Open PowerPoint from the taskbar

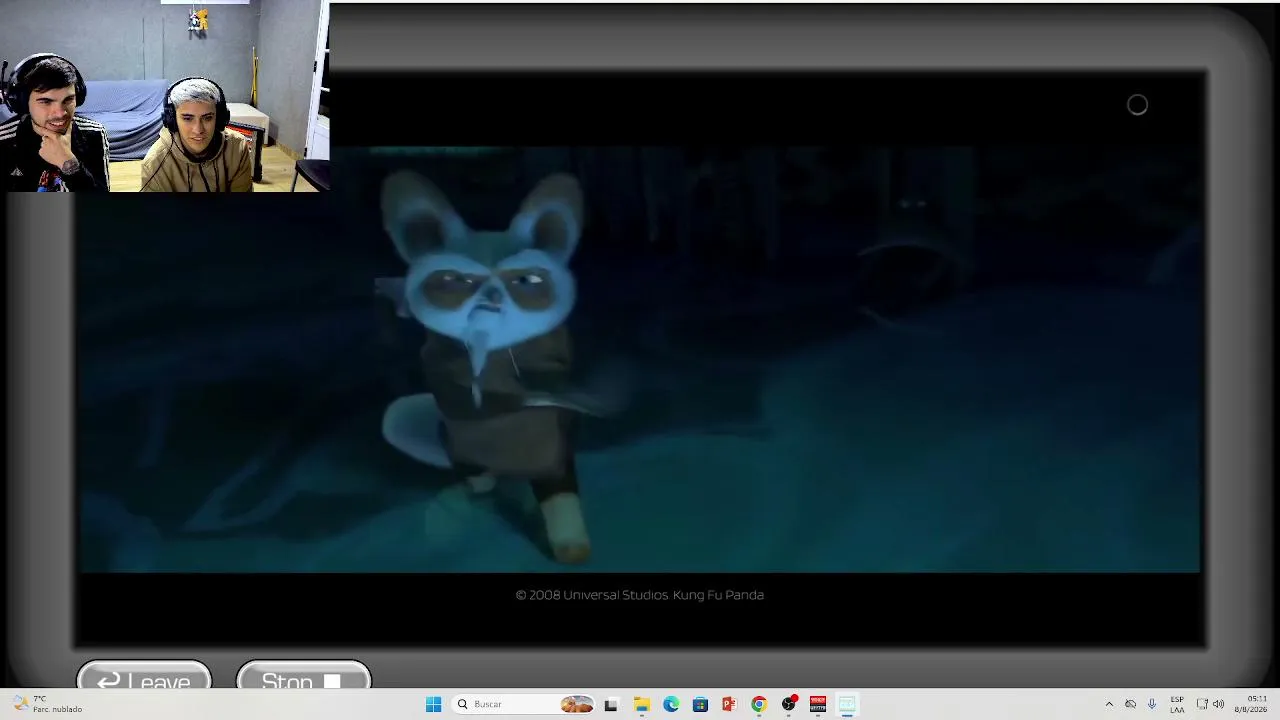point(729,704)
